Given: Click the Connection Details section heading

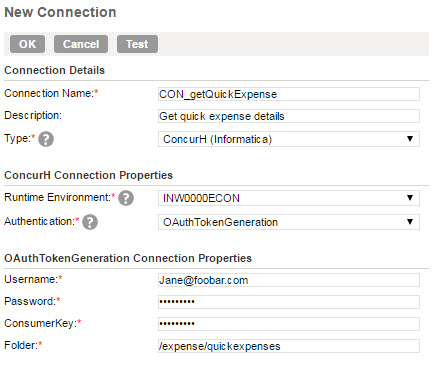Looking at the screenshot, I should 54,70.
